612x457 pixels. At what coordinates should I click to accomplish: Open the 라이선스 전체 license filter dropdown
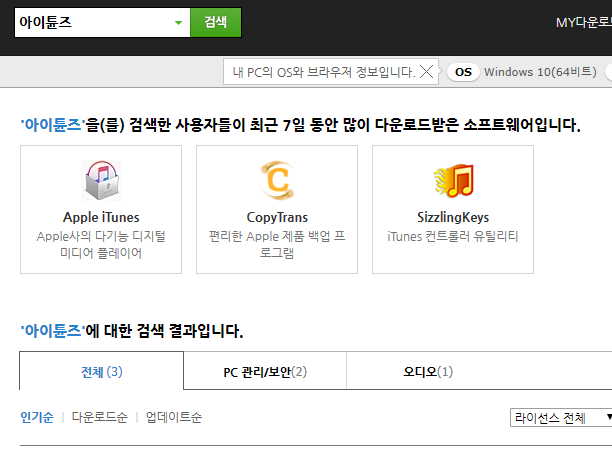pyautogui.click(x=561, y=418)
